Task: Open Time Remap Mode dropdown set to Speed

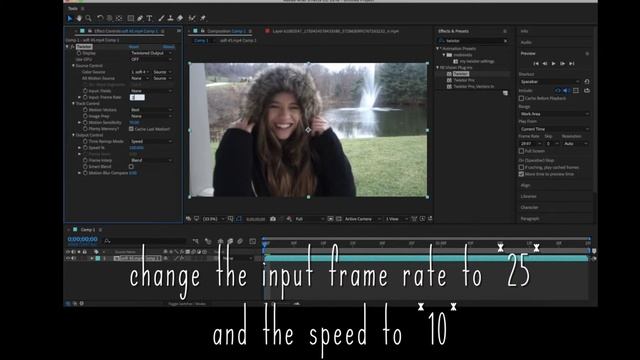Action: pos(151,141)
